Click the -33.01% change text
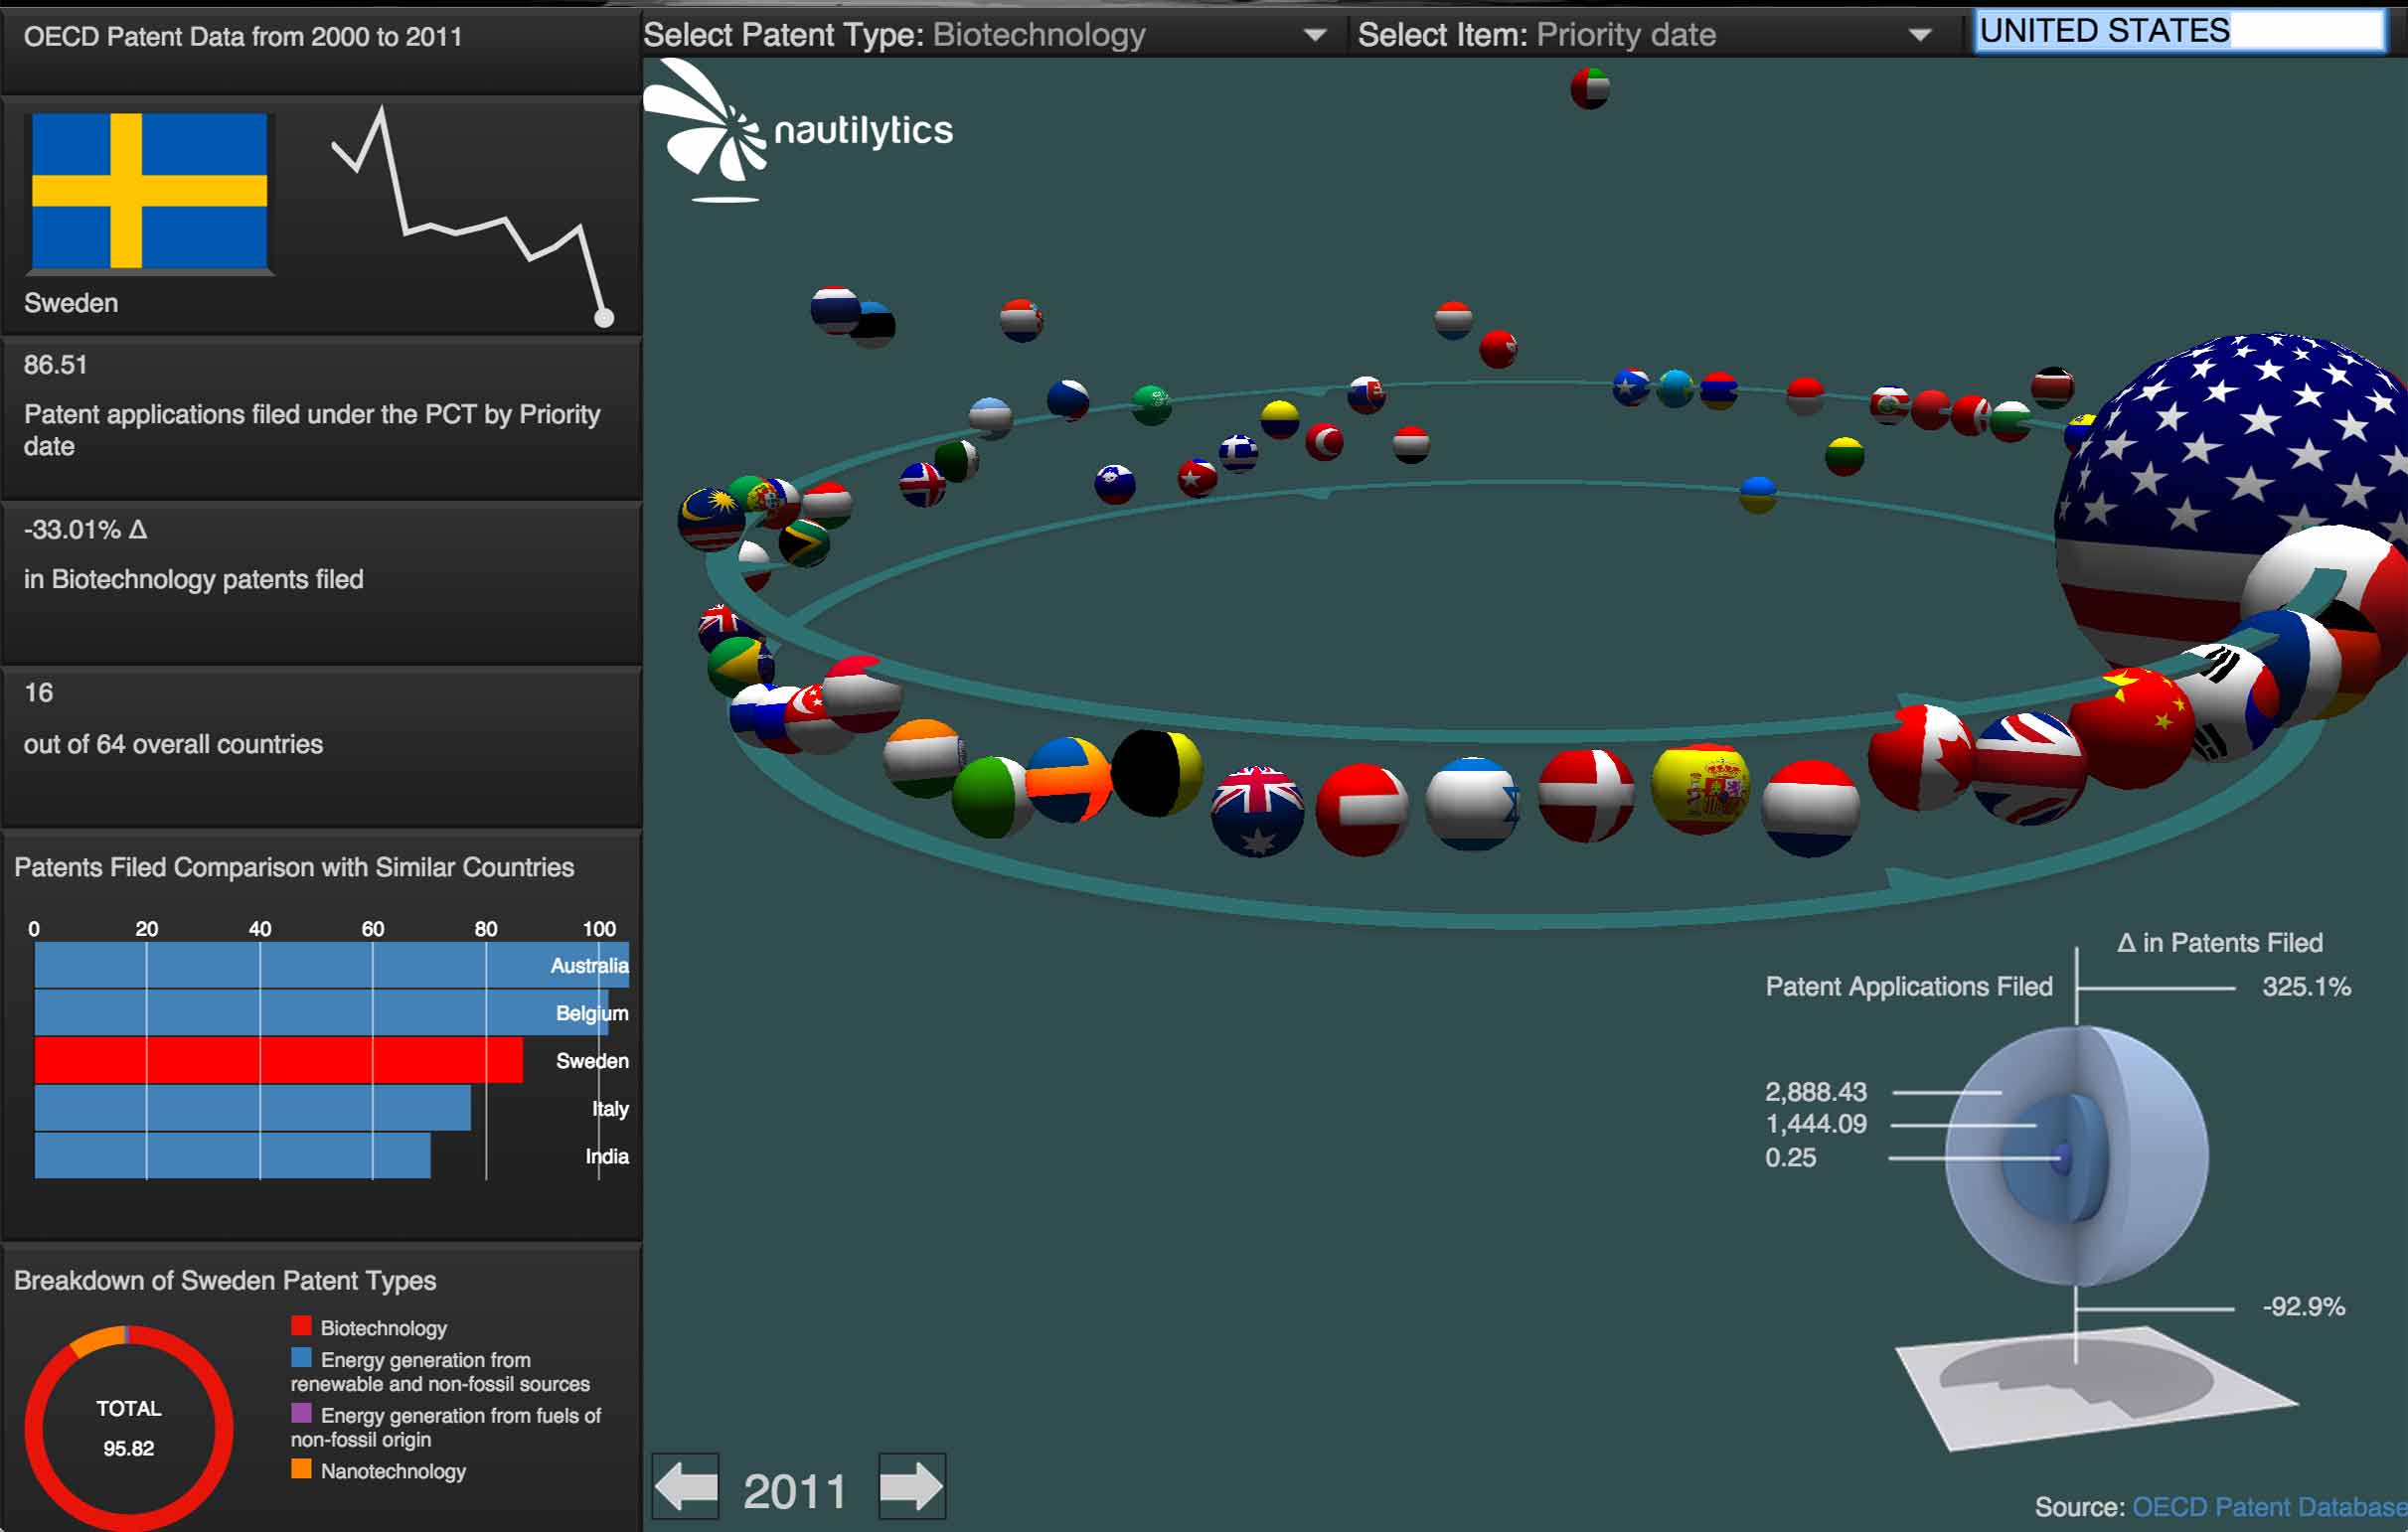The image size is (2408, 1532). tap(86, 530)
